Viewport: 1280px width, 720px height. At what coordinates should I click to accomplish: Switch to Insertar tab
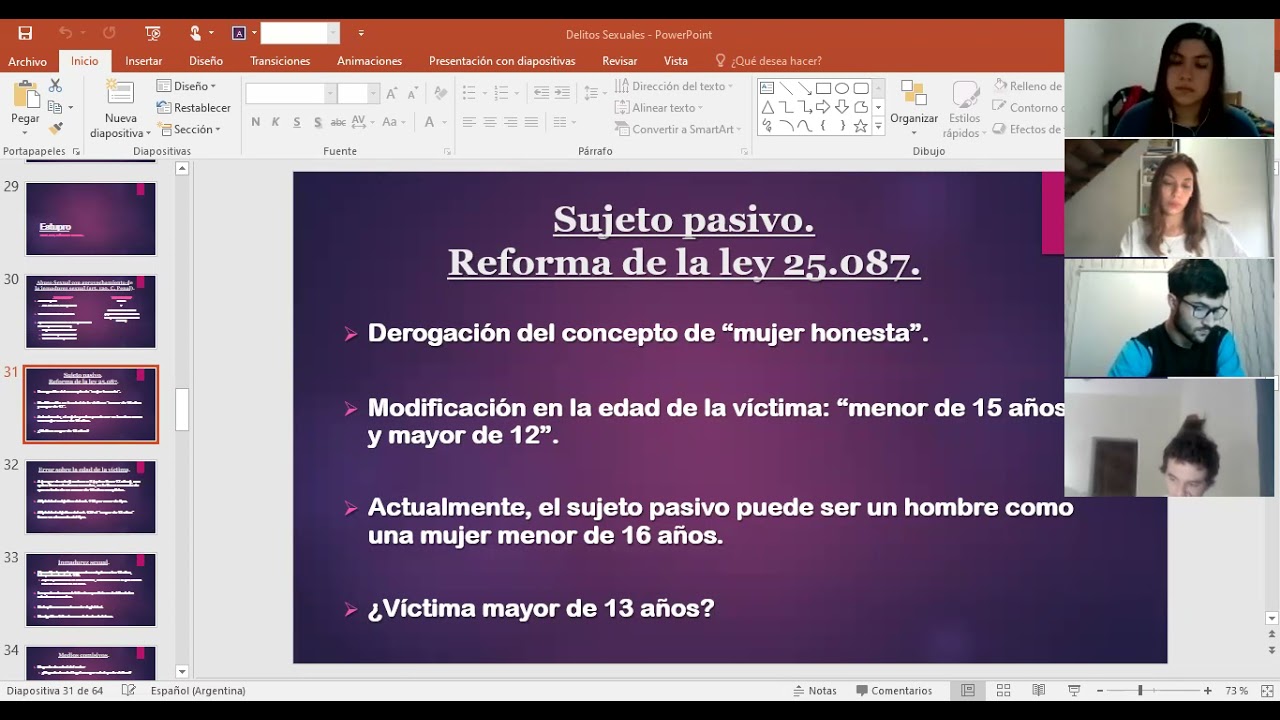click(143, 61)
